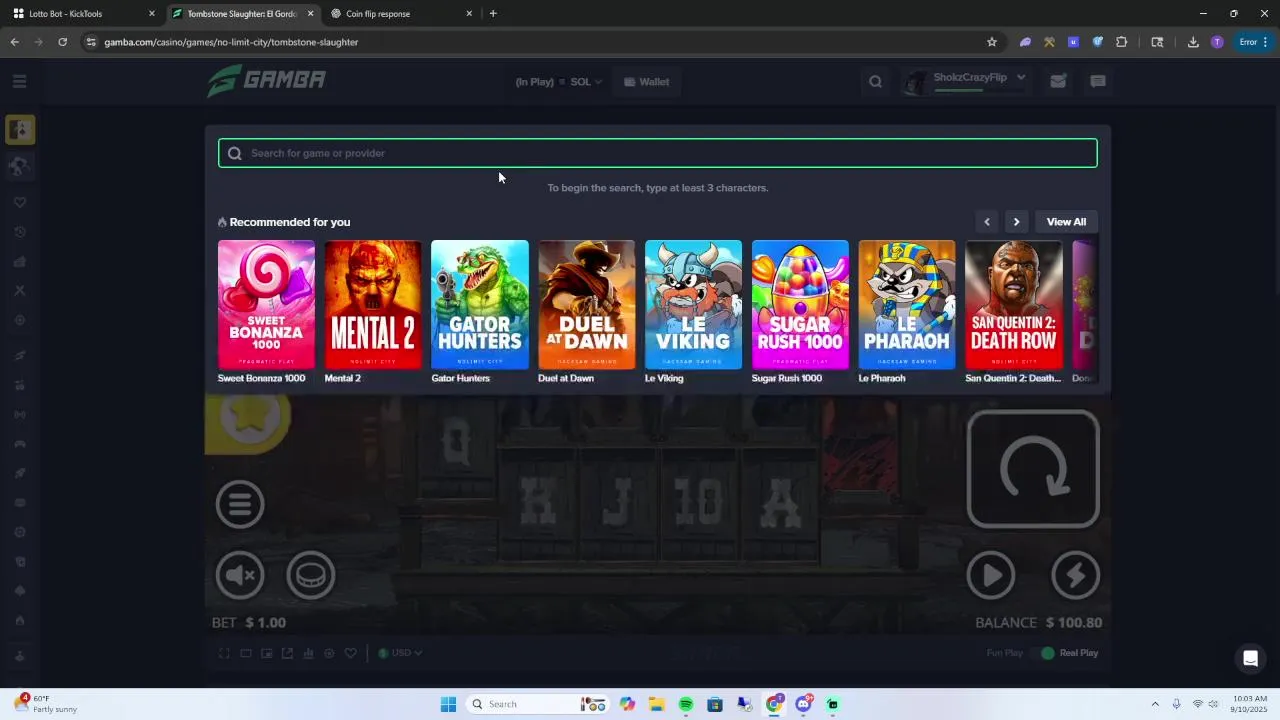Screen dimensions: 1280x720
Task: Open the bet coin stack button
Action: 311,575
